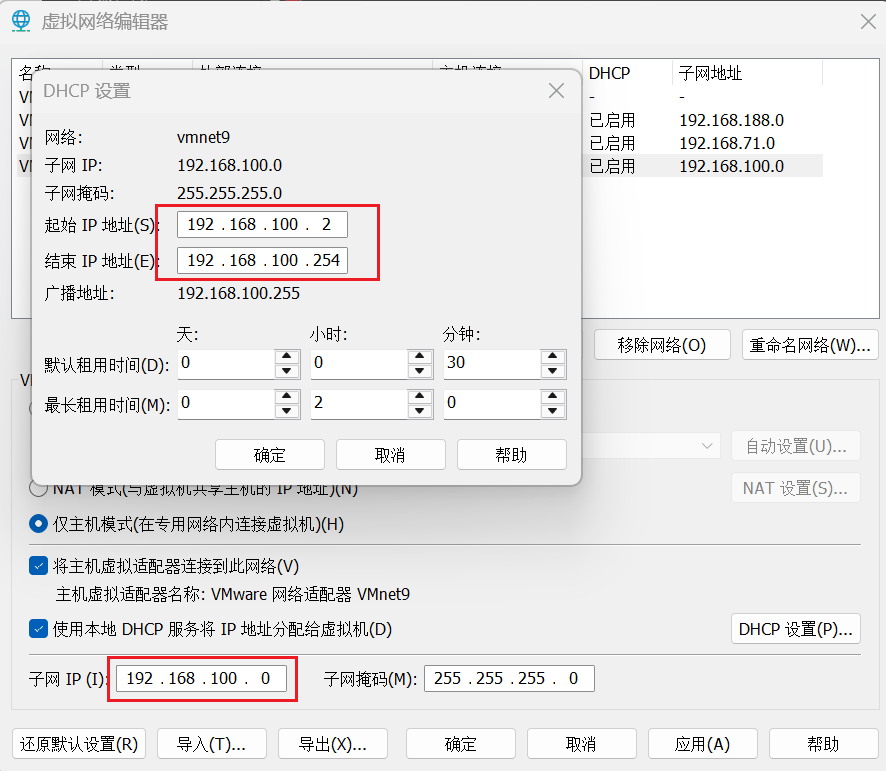Click 导出(X) button
The image size is (886, 771).
pos(333,744)
